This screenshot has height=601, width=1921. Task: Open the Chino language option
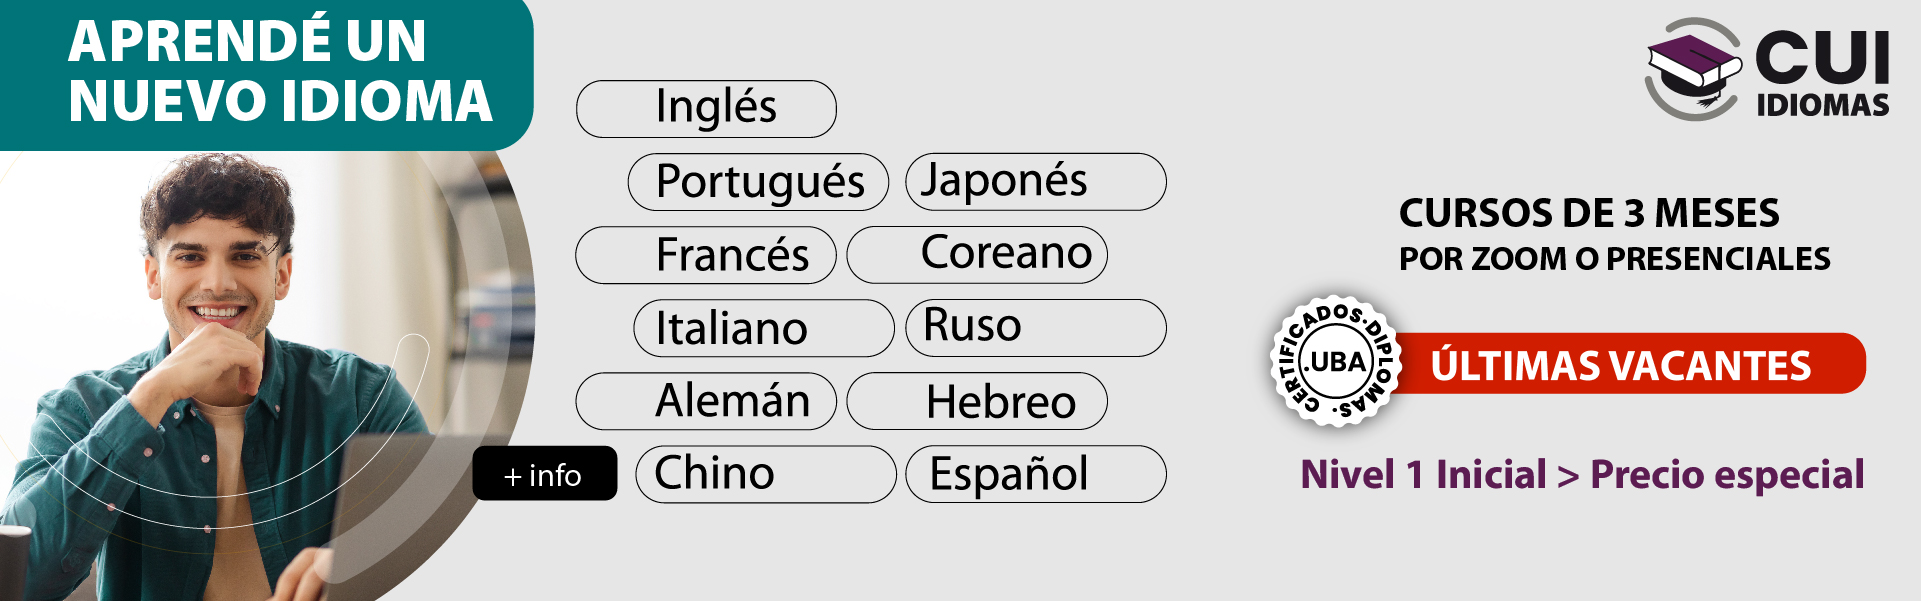click(766, 474)
